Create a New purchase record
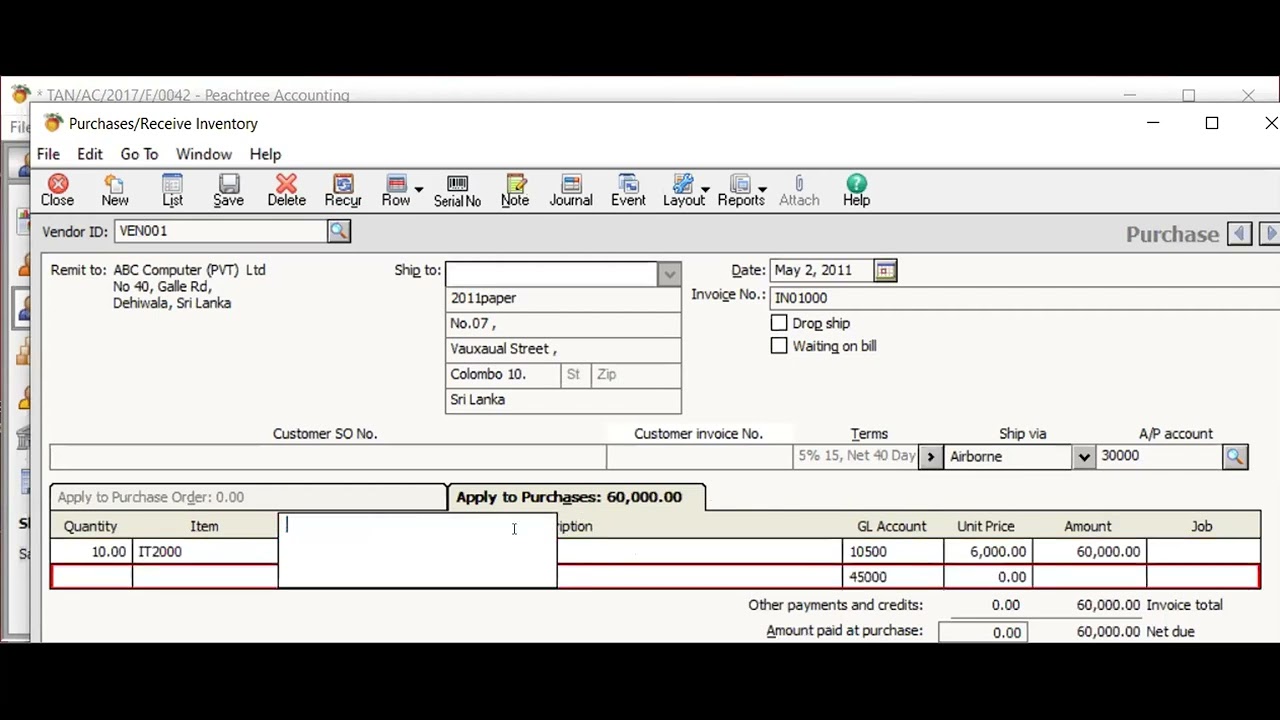The width and height of the screenshot is (1280, 720). (115, 190)
